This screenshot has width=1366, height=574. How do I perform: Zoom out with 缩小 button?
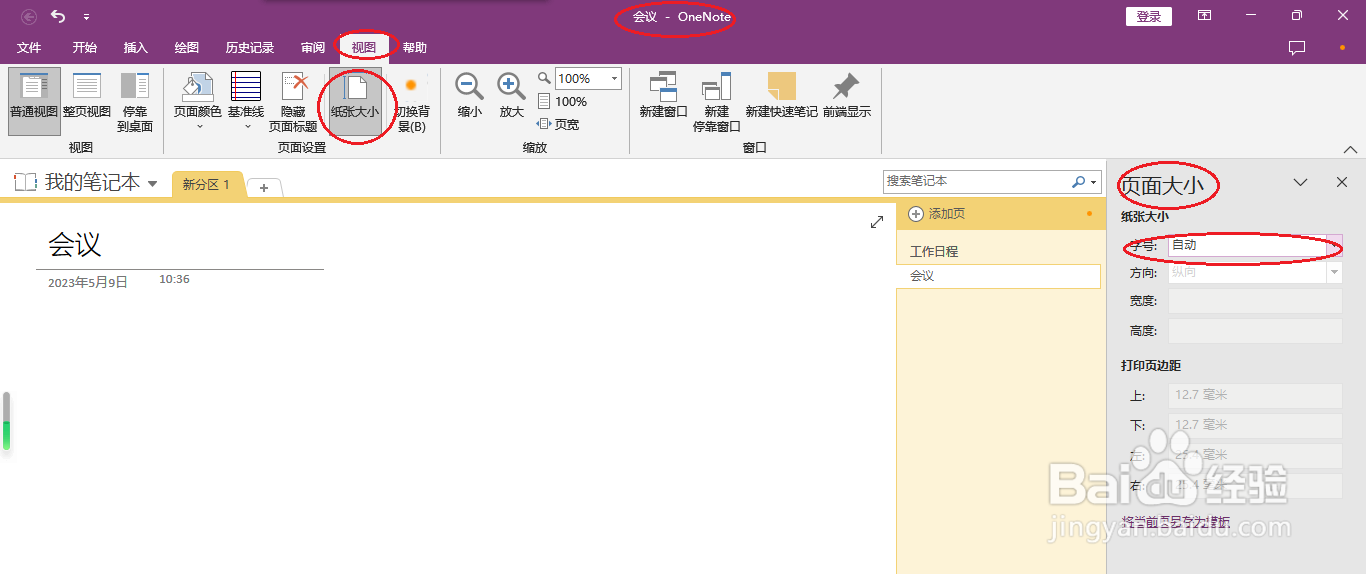(x=470, y=96)
